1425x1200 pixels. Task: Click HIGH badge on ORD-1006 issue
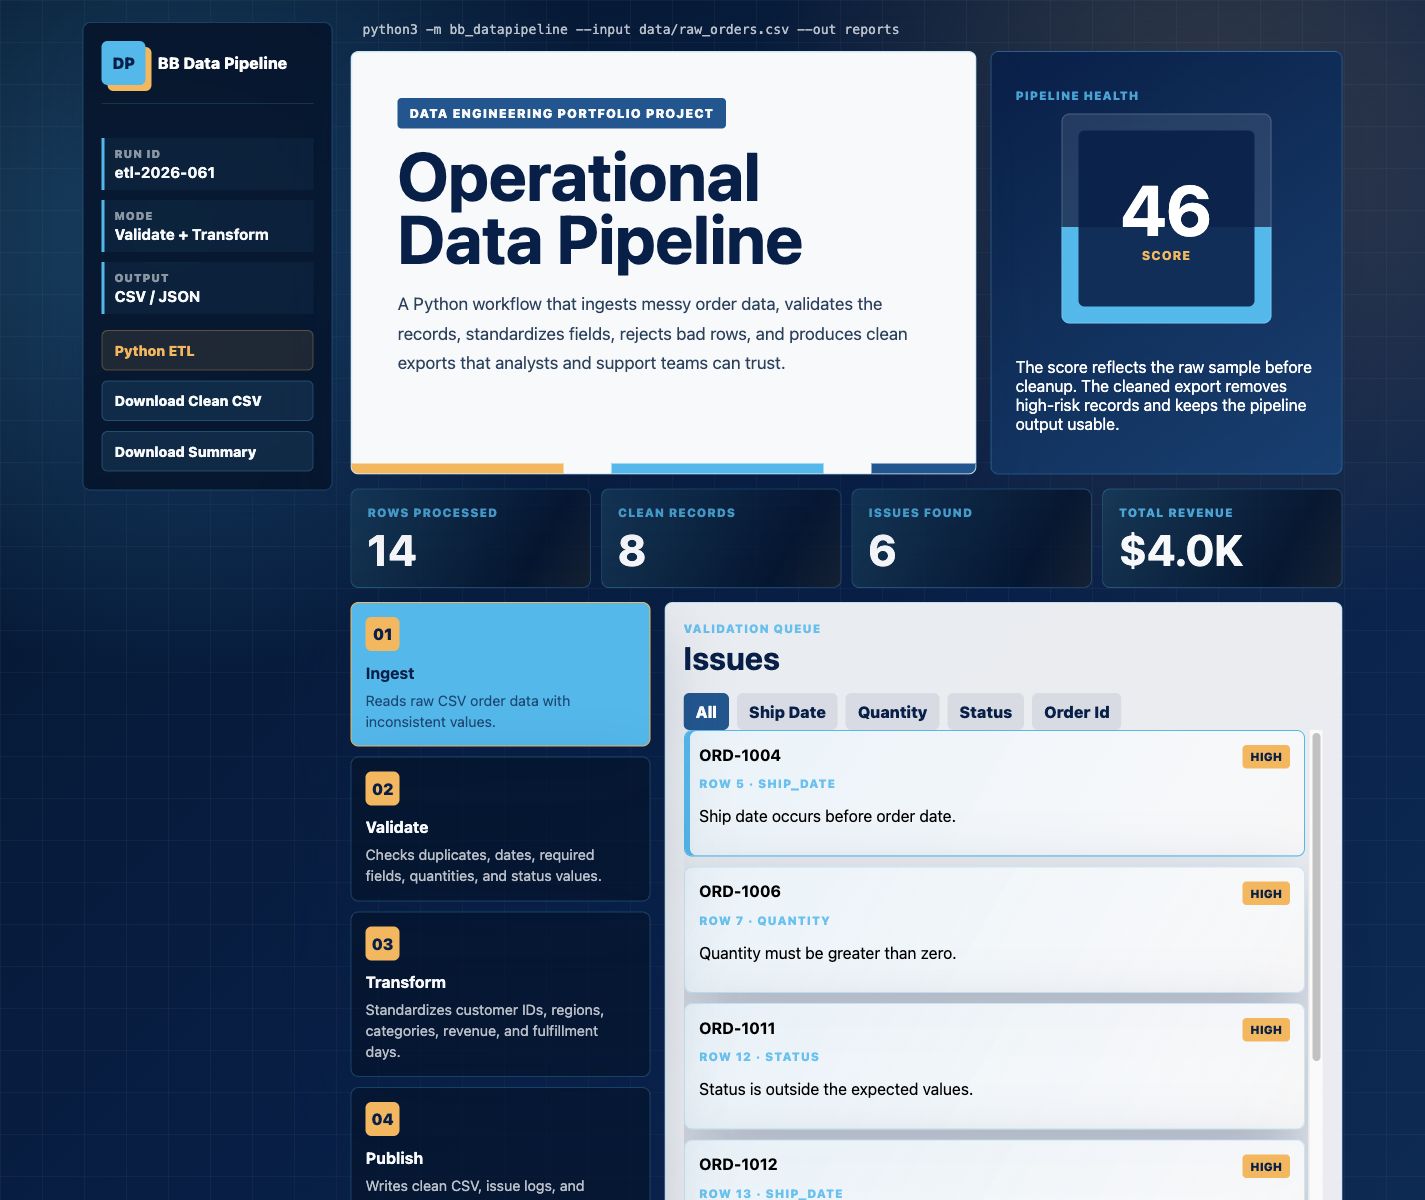[1266, 894]
